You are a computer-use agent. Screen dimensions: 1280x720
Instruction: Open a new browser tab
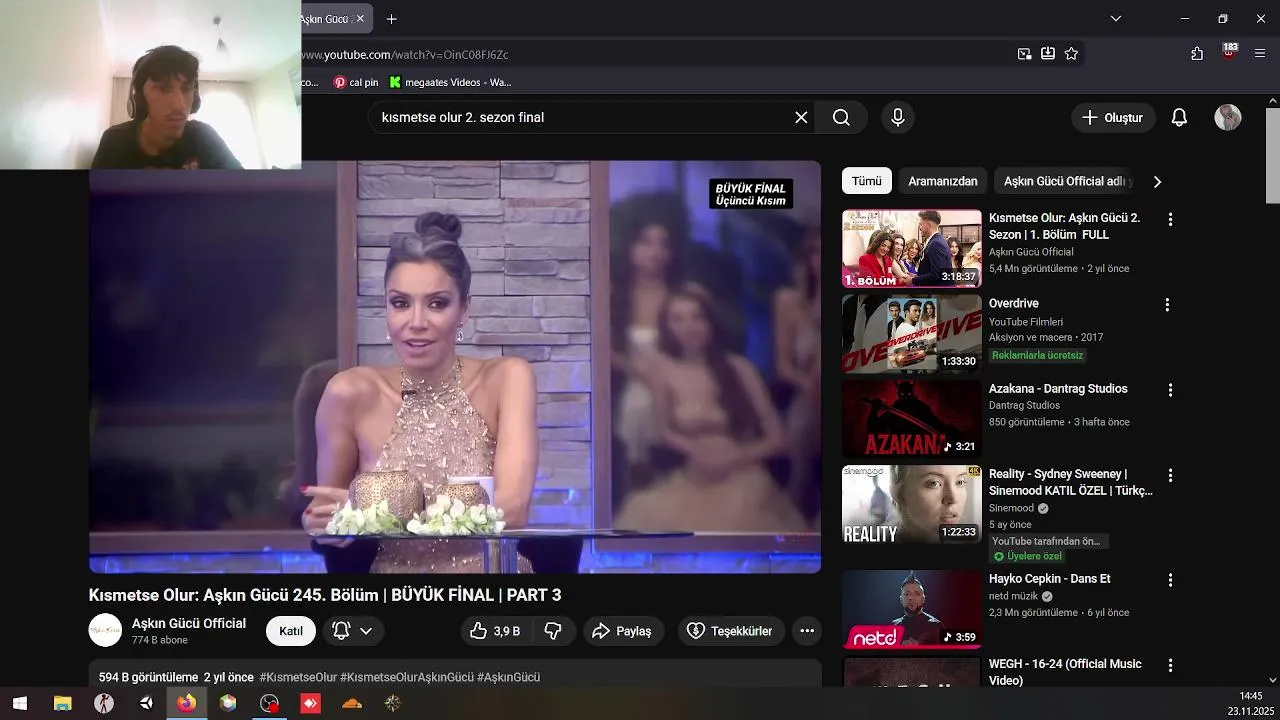(x=392, y=19)
